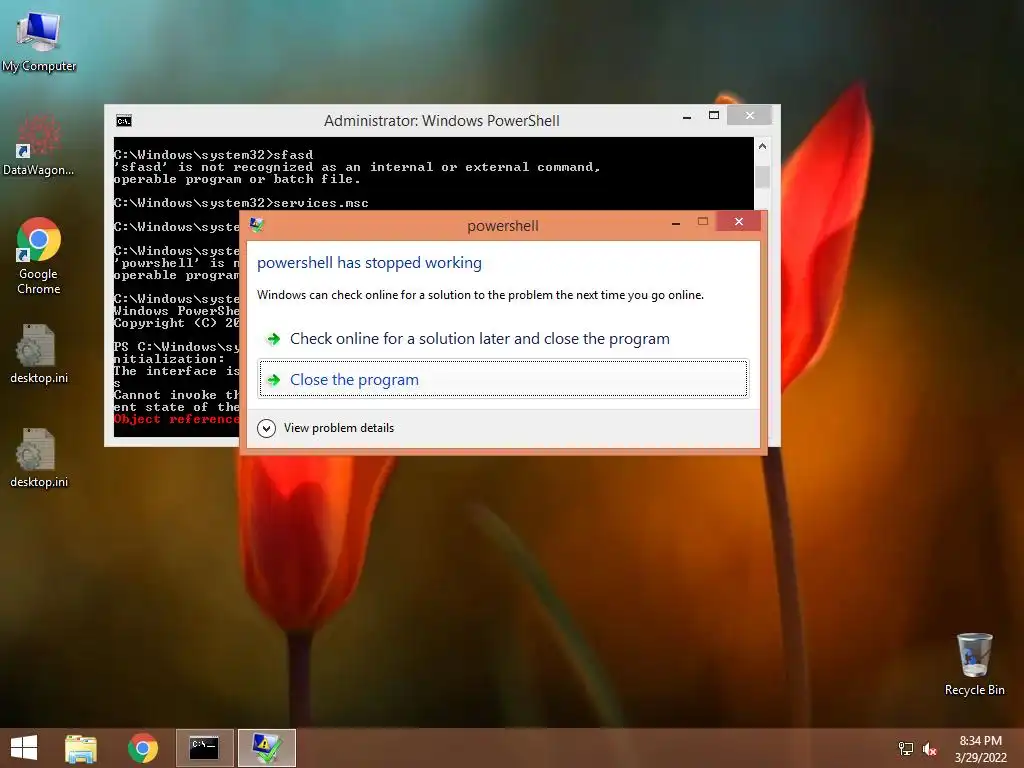Select the upper desktop.ini file icon

(39, 353)
